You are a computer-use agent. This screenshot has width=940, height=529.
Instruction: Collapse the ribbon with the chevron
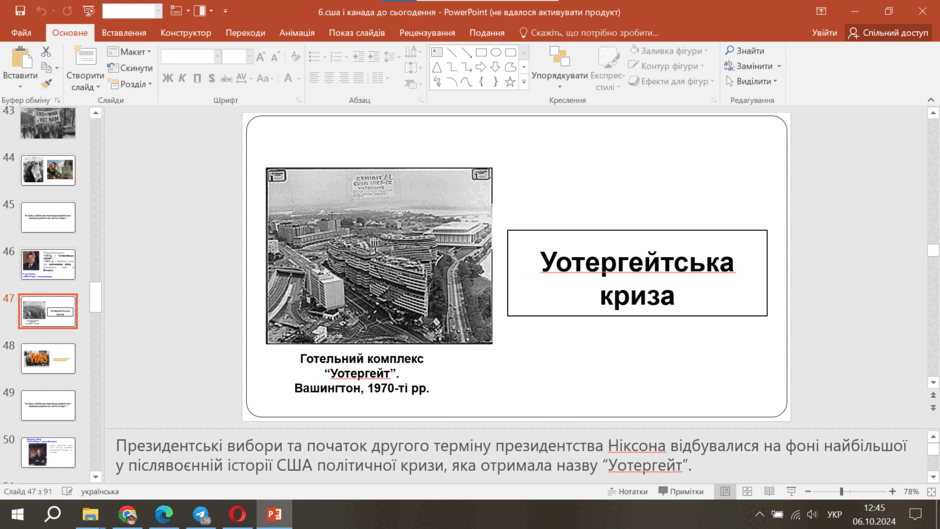click(930, 100)
